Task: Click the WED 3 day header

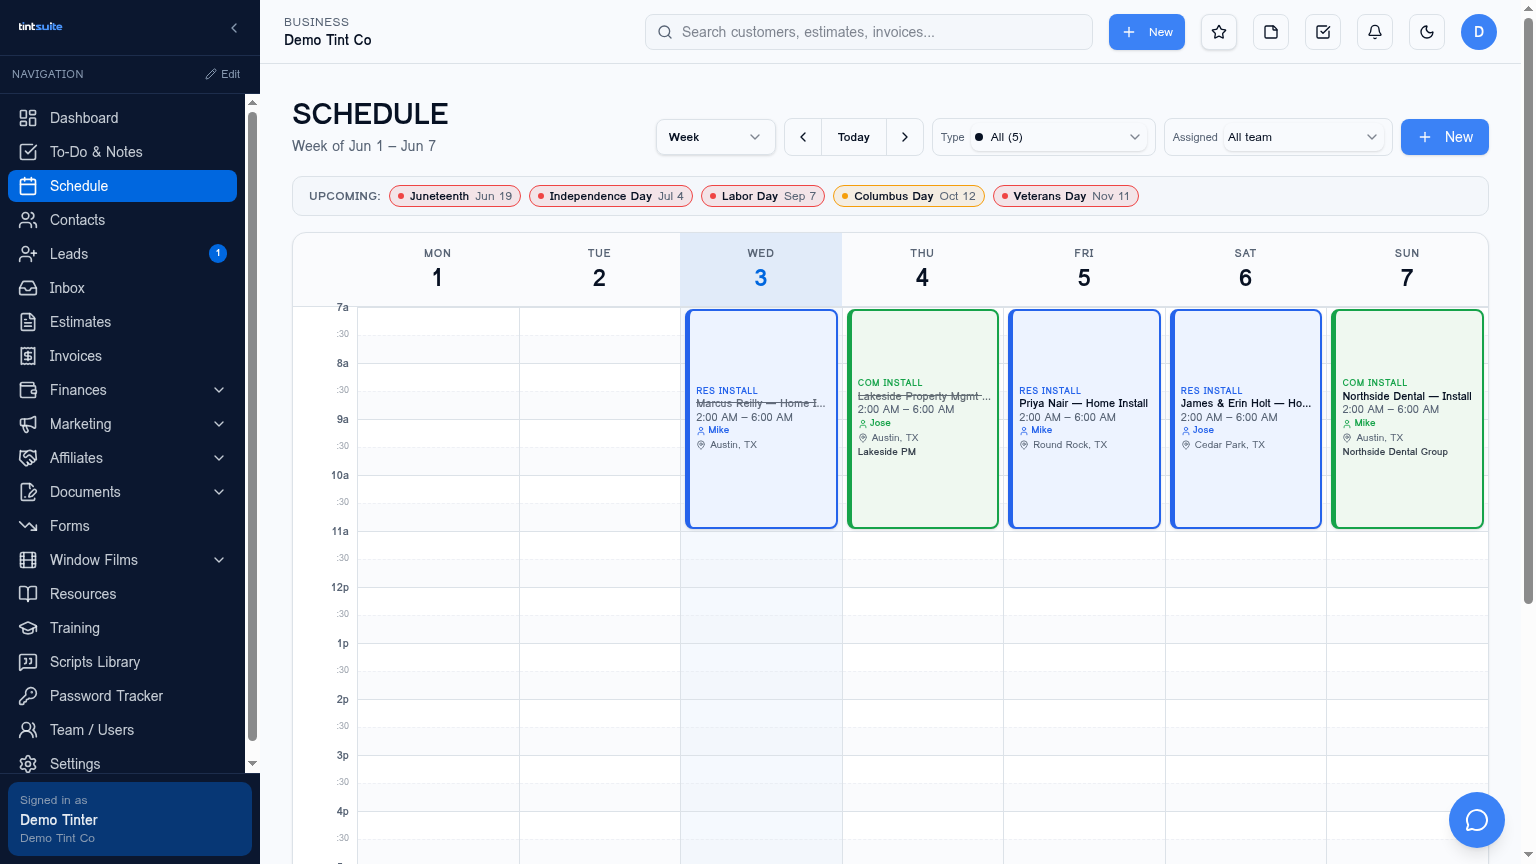Action: tap(761, 270)
